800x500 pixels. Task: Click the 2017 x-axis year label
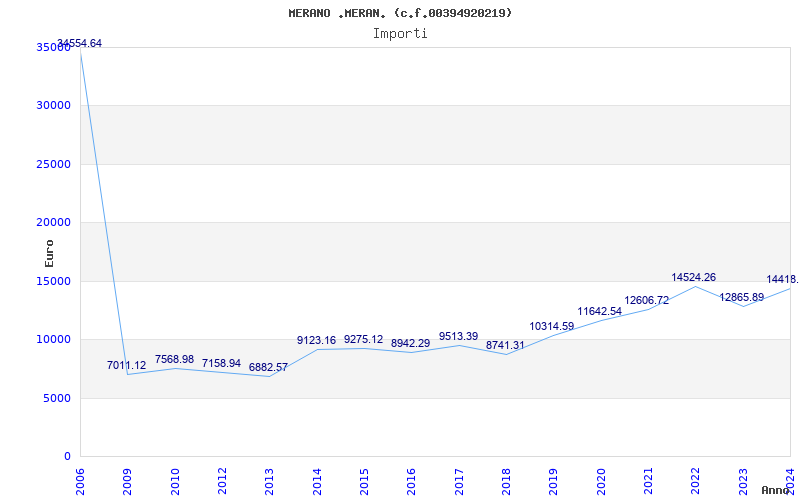click(459, 480)
